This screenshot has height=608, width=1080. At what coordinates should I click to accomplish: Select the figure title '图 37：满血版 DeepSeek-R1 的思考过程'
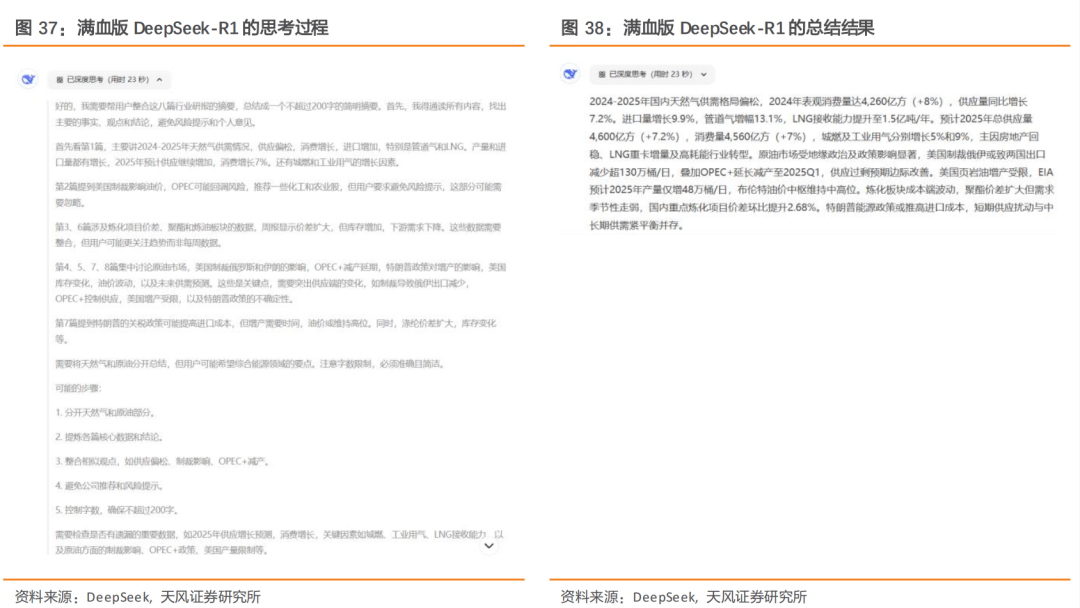[172, 28]
